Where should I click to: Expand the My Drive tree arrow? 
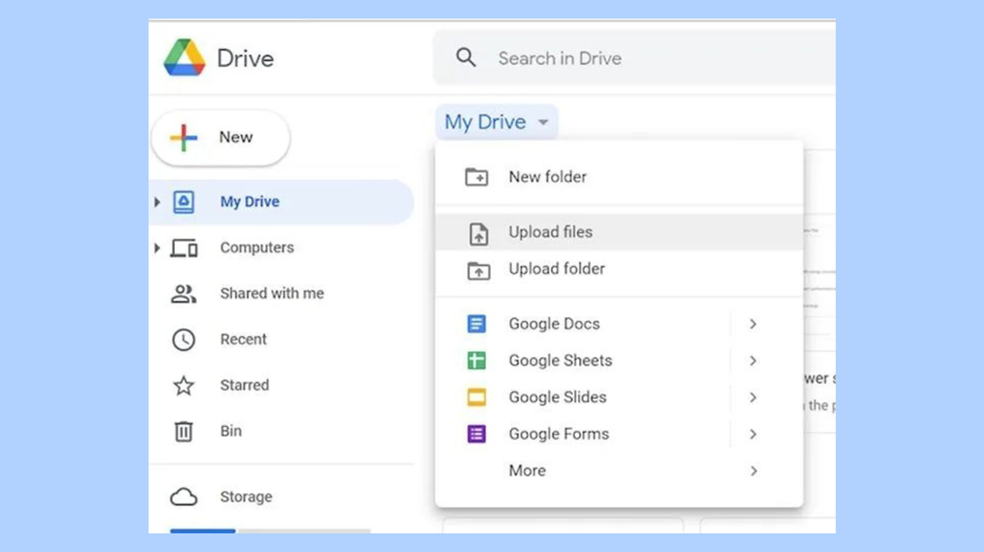coord(157,202)
